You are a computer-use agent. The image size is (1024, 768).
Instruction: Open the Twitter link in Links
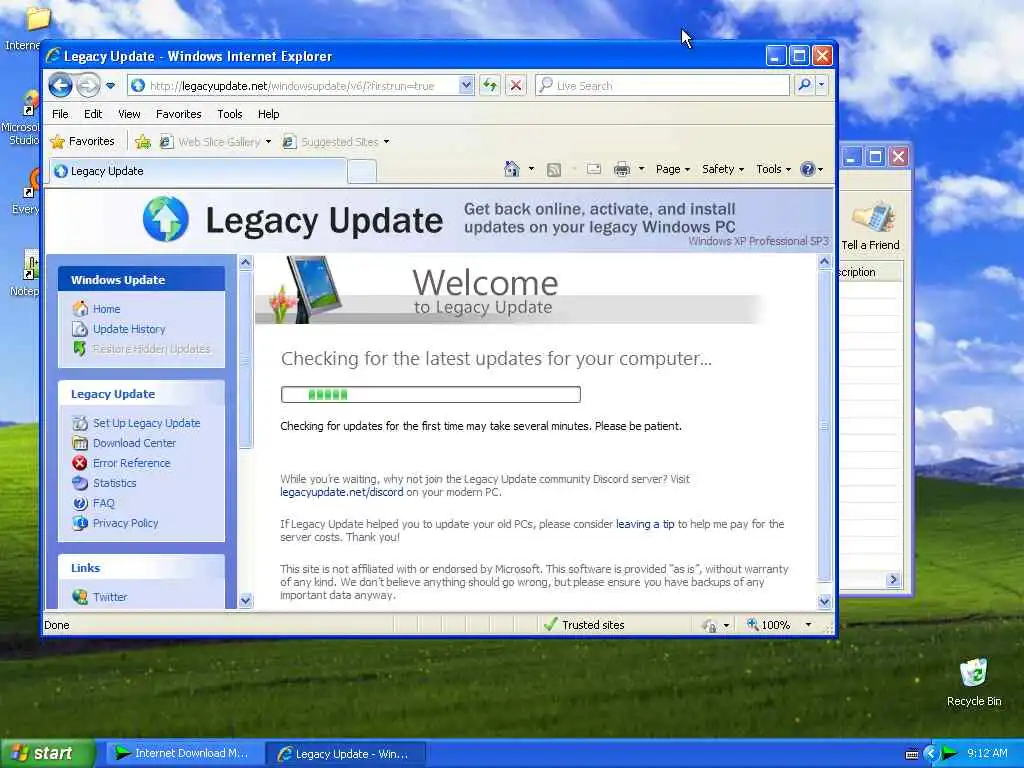point(110,597)
